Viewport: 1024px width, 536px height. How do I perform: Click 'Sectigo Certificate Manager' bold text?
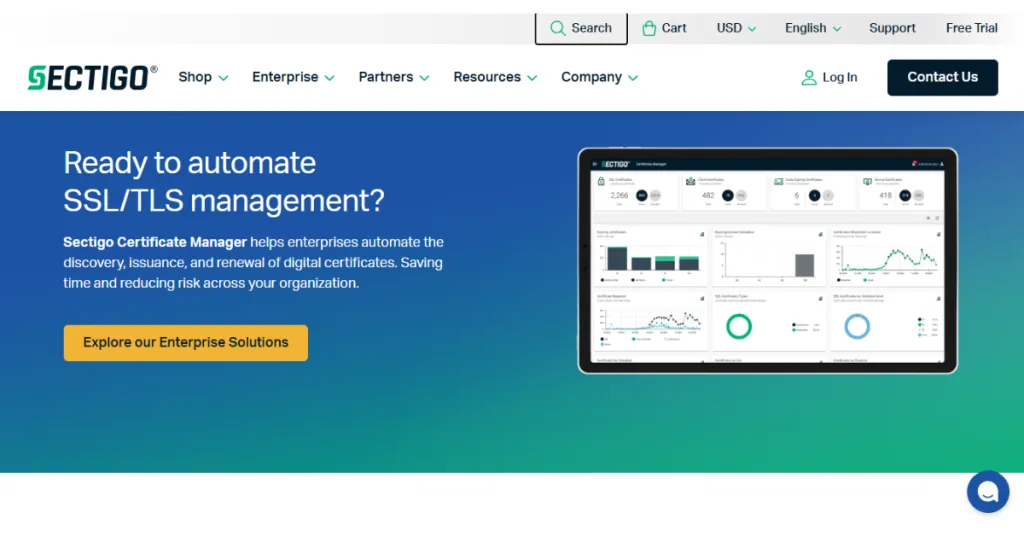click(x=155, y=242)
